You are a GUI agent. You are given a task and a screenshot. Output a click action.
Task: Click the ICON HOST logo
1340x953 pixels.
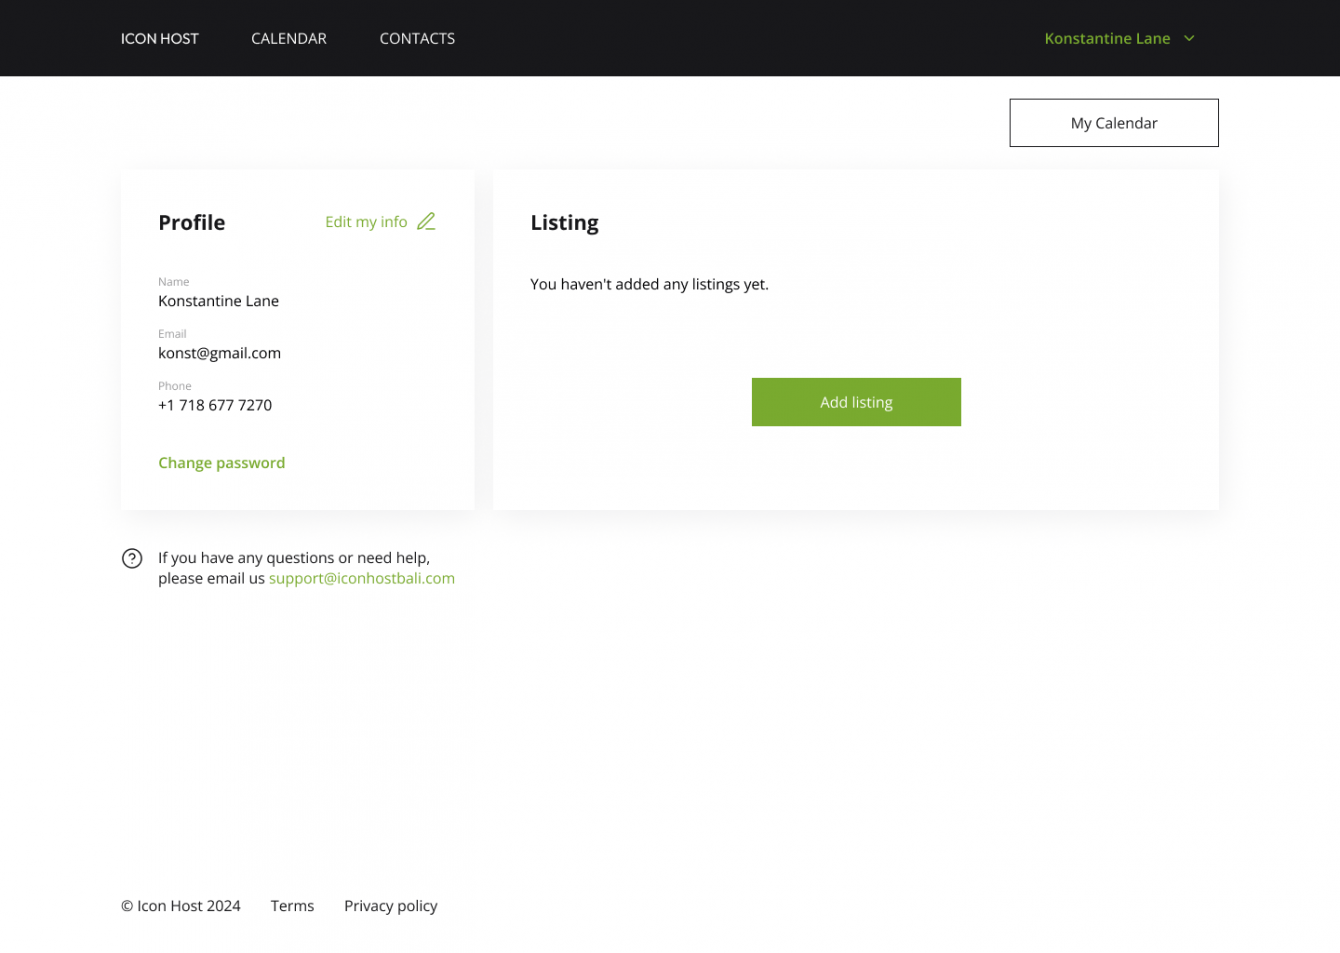click(x=160, y=38)
